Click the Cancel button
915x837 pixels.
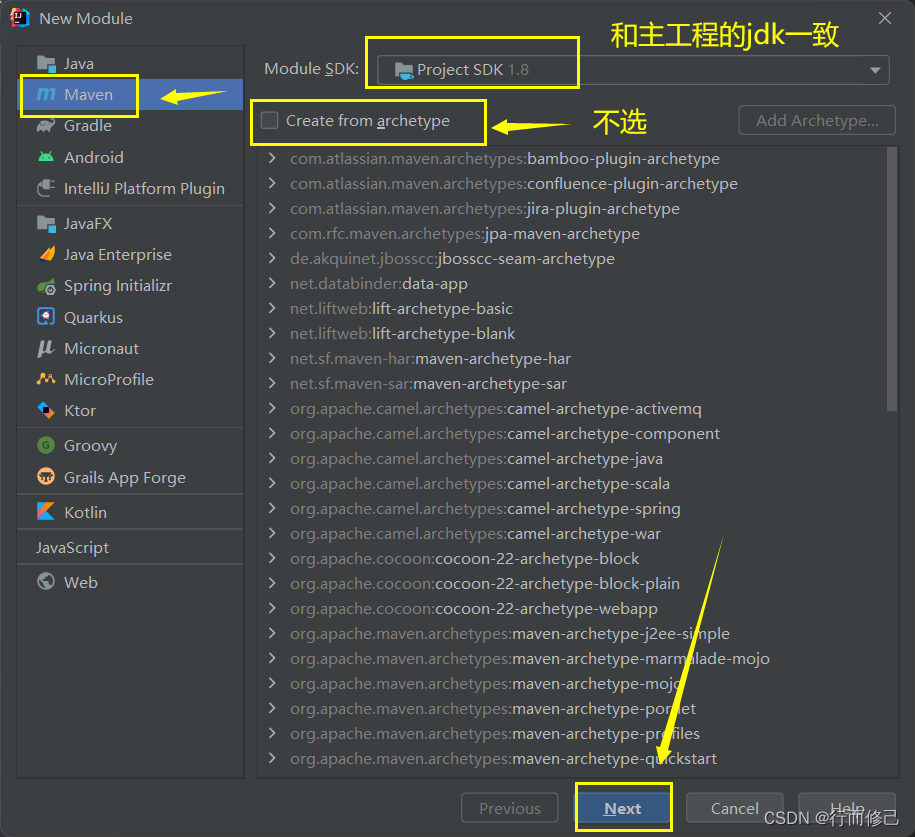734,808
